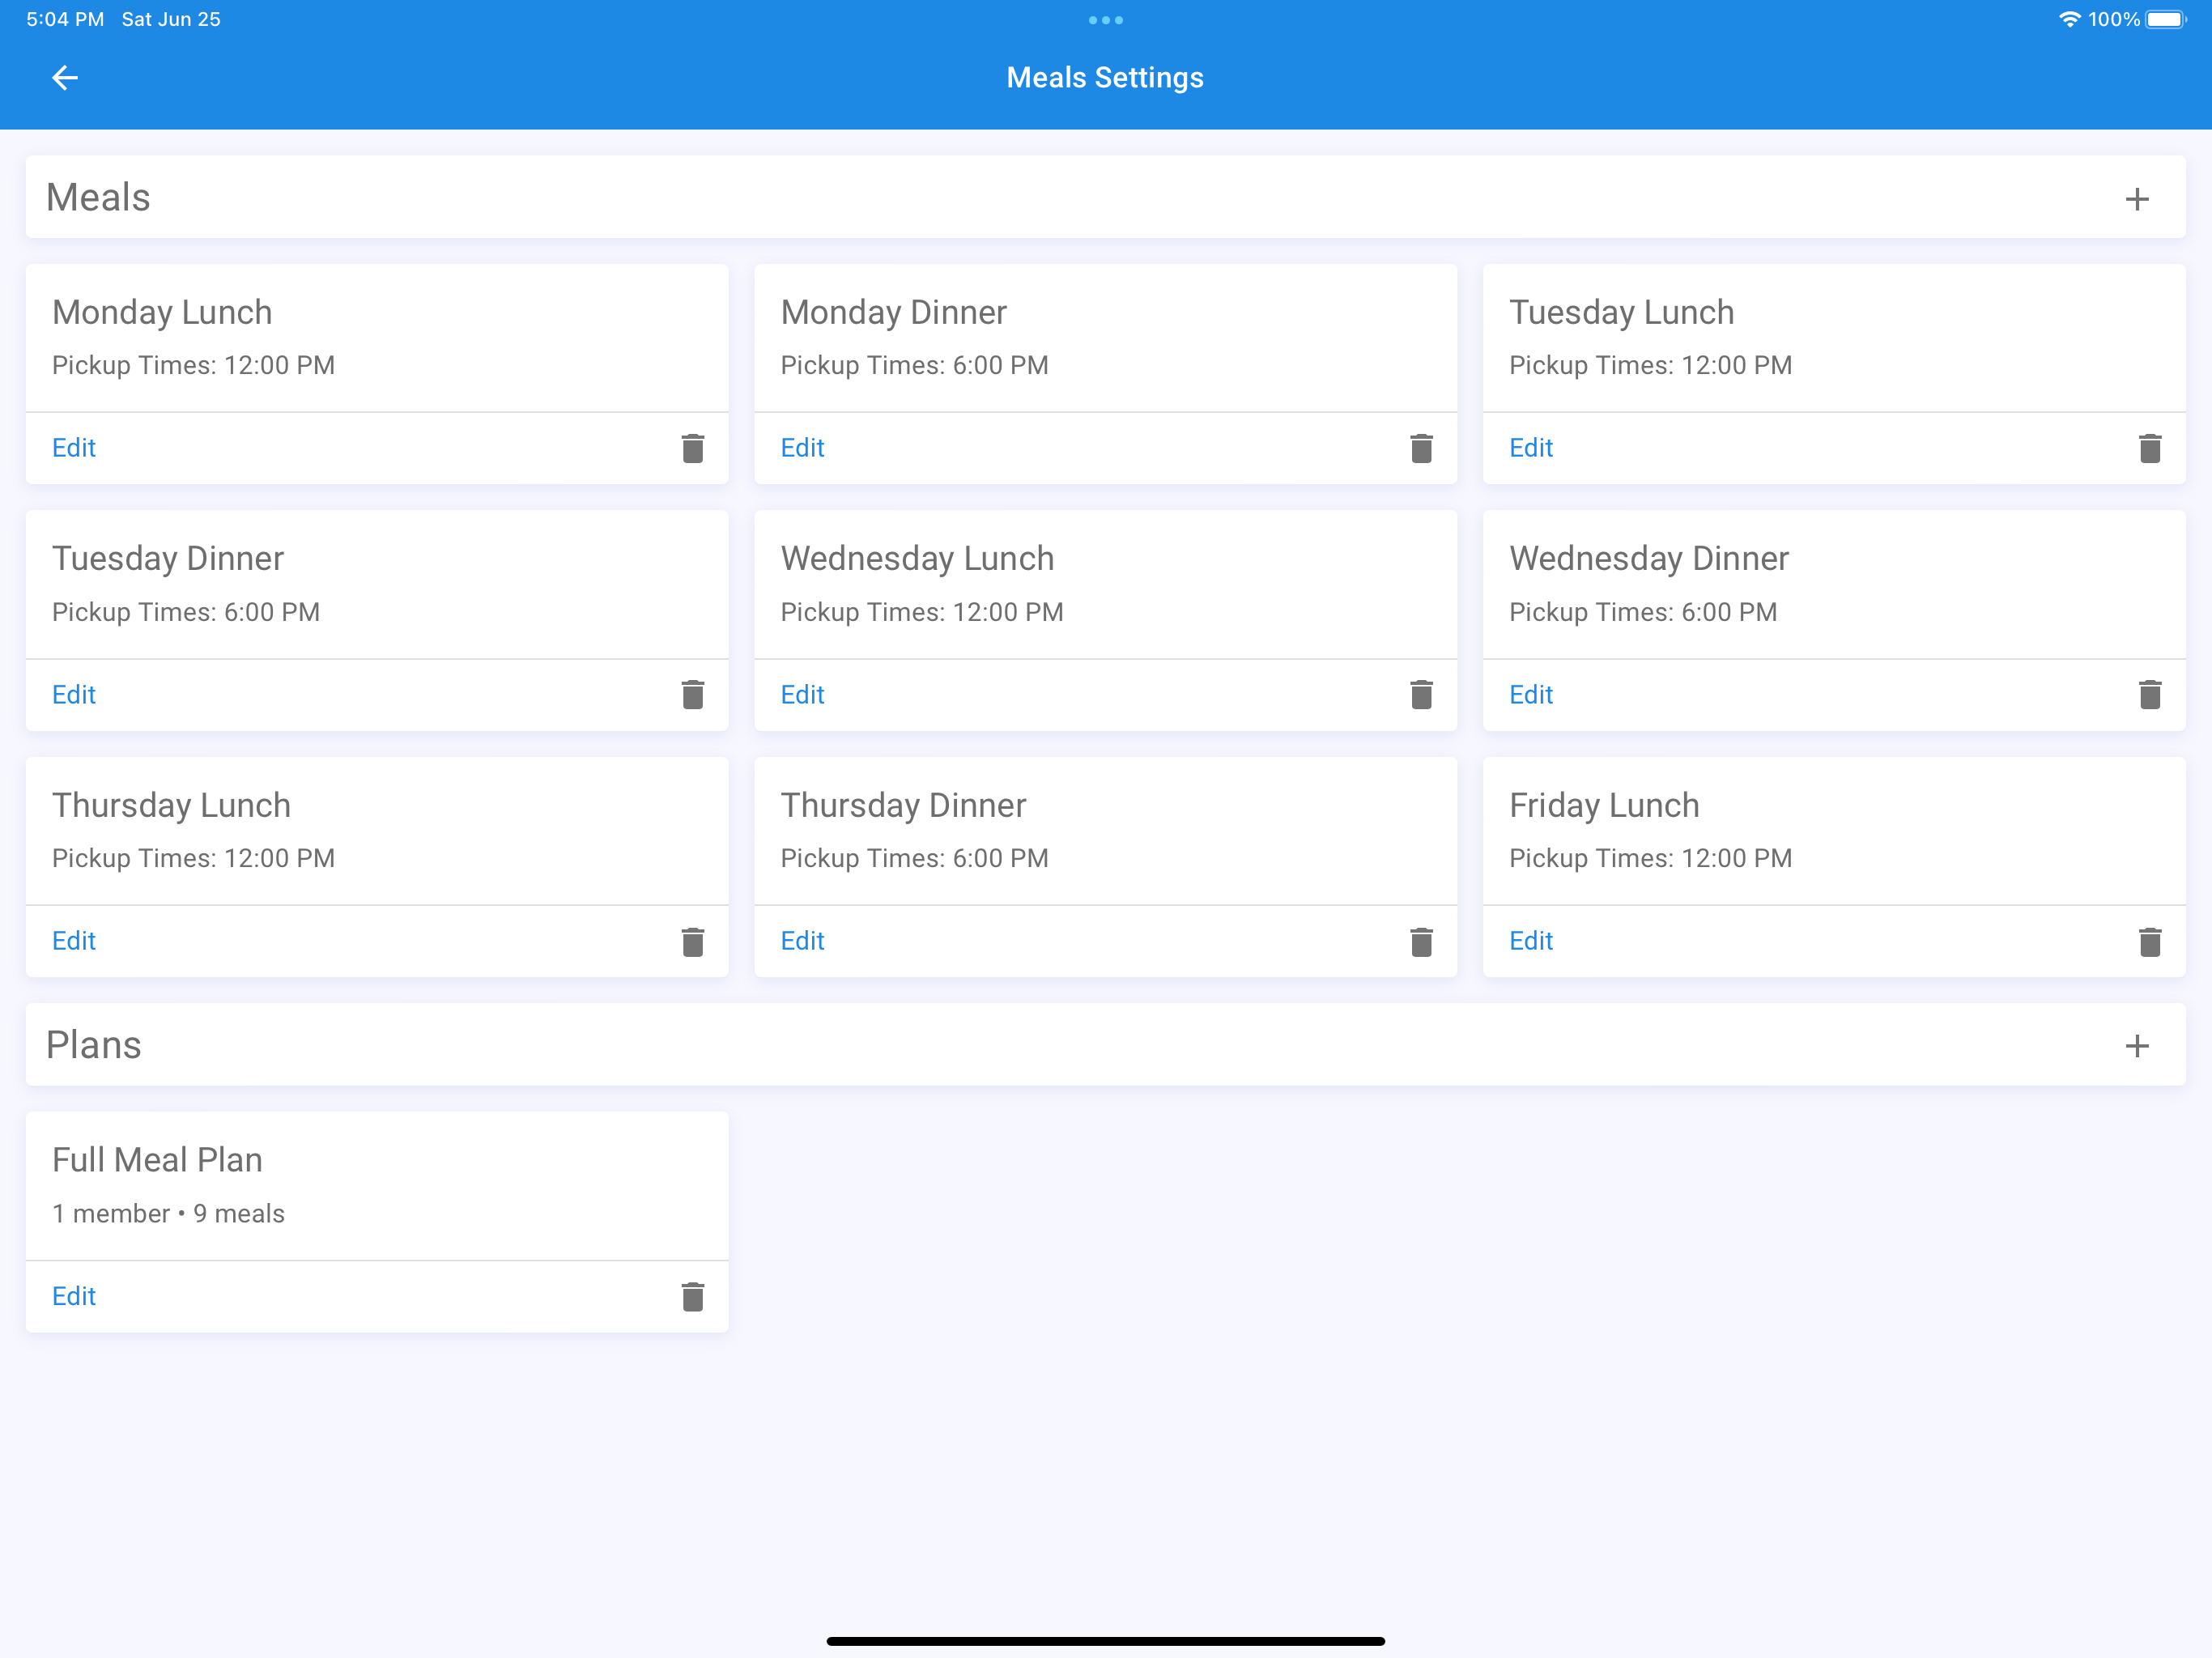2212x1658 pixels.
Task: Trash the Tuesday Dinner meal
Action: 692,695
